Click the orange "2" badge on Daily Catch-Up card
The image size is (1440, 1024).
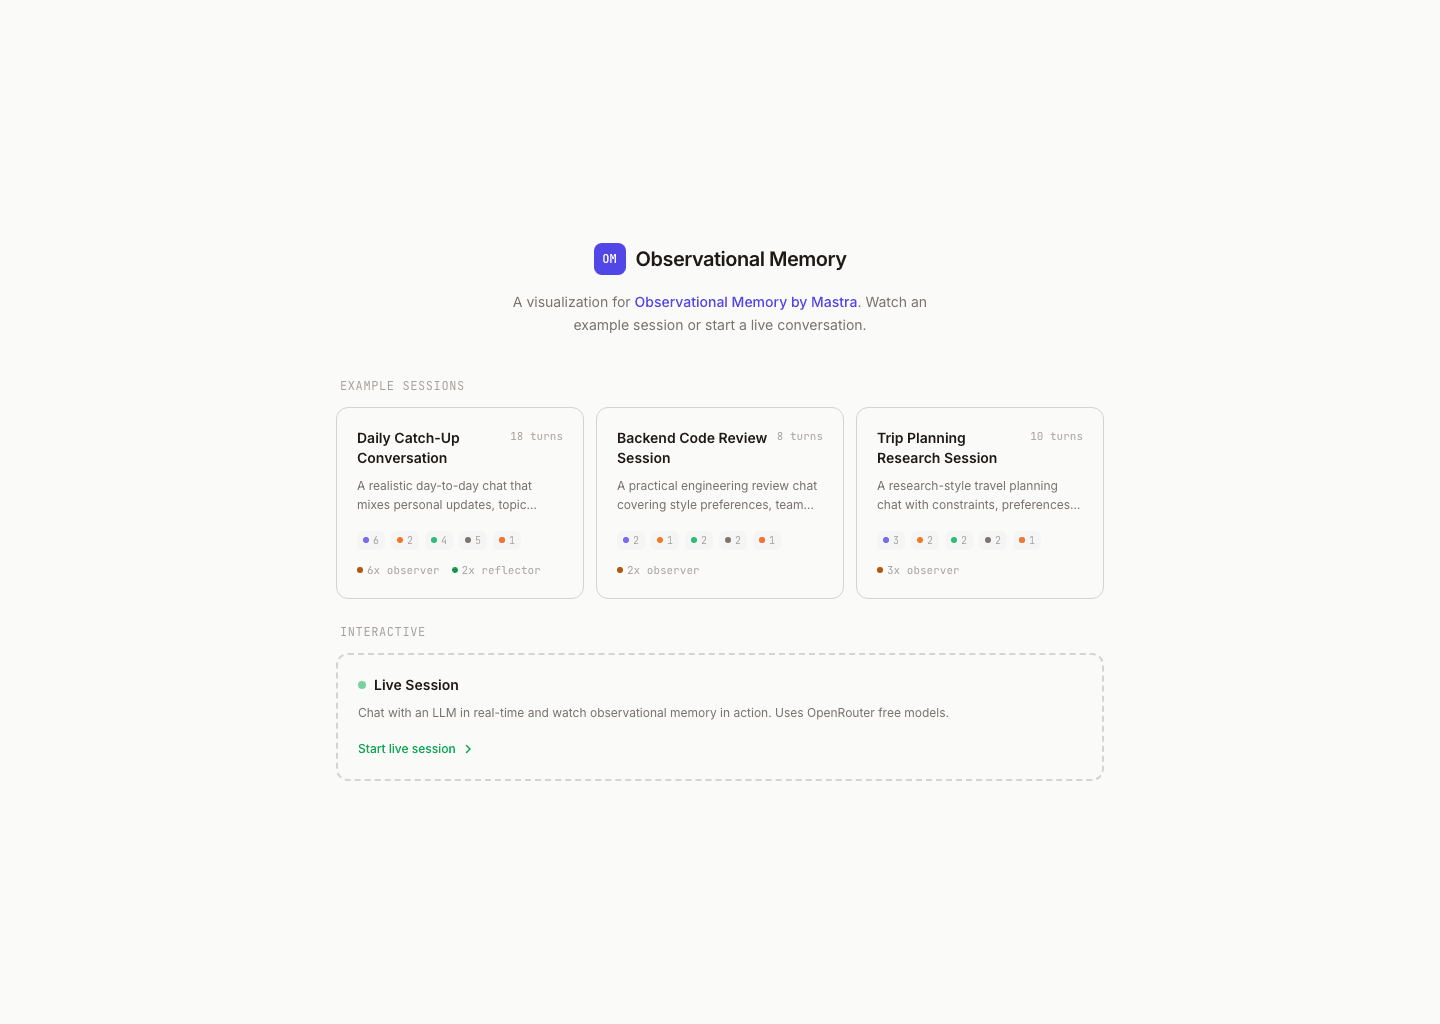tap(405, 540)
